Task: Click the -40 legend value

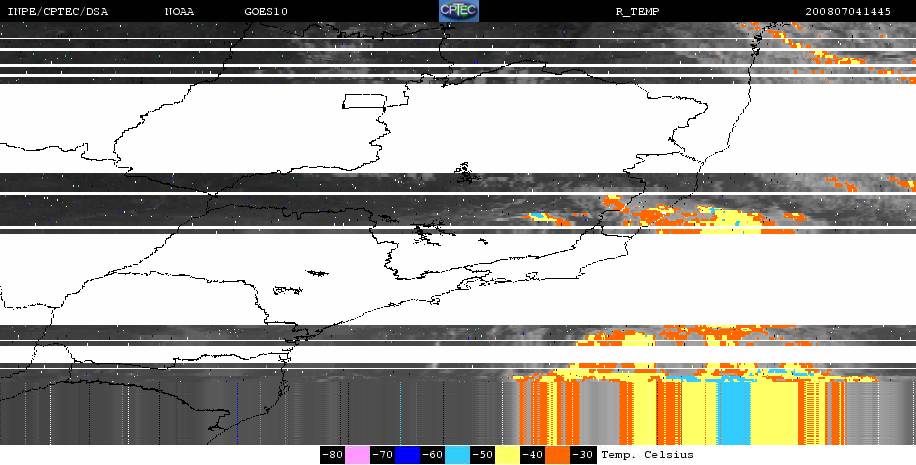Action: 533,455
